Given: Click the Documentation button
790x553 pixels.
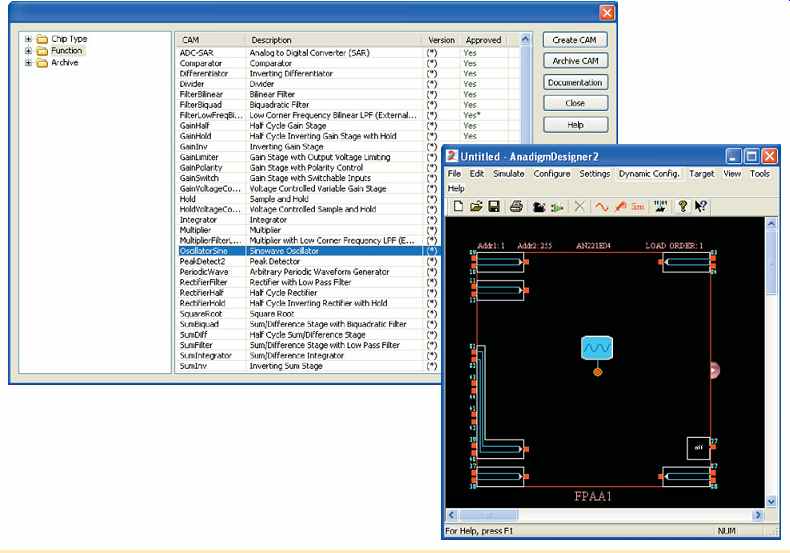Looking at the screenshot, I should click(x=575, y=82).
